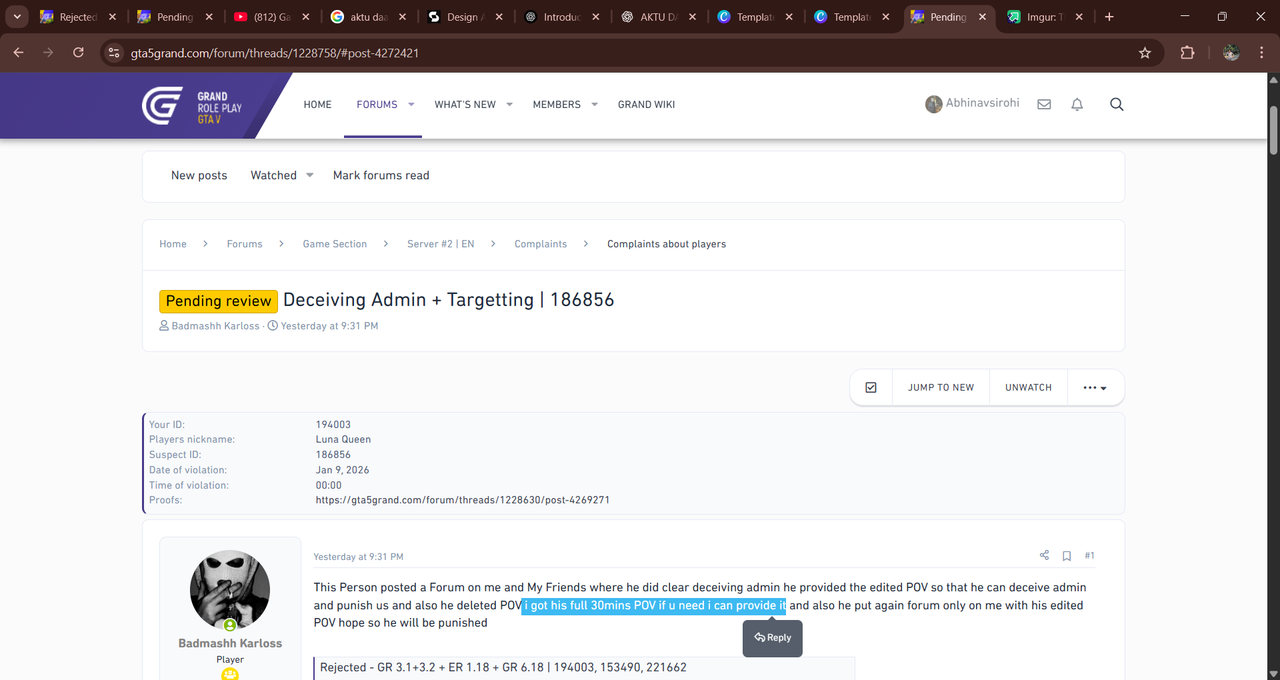The width and height of the screenshot is (1280, 680).
Task: Expand the FORUMS dropdown arrow
Action: tap(411, 104)
